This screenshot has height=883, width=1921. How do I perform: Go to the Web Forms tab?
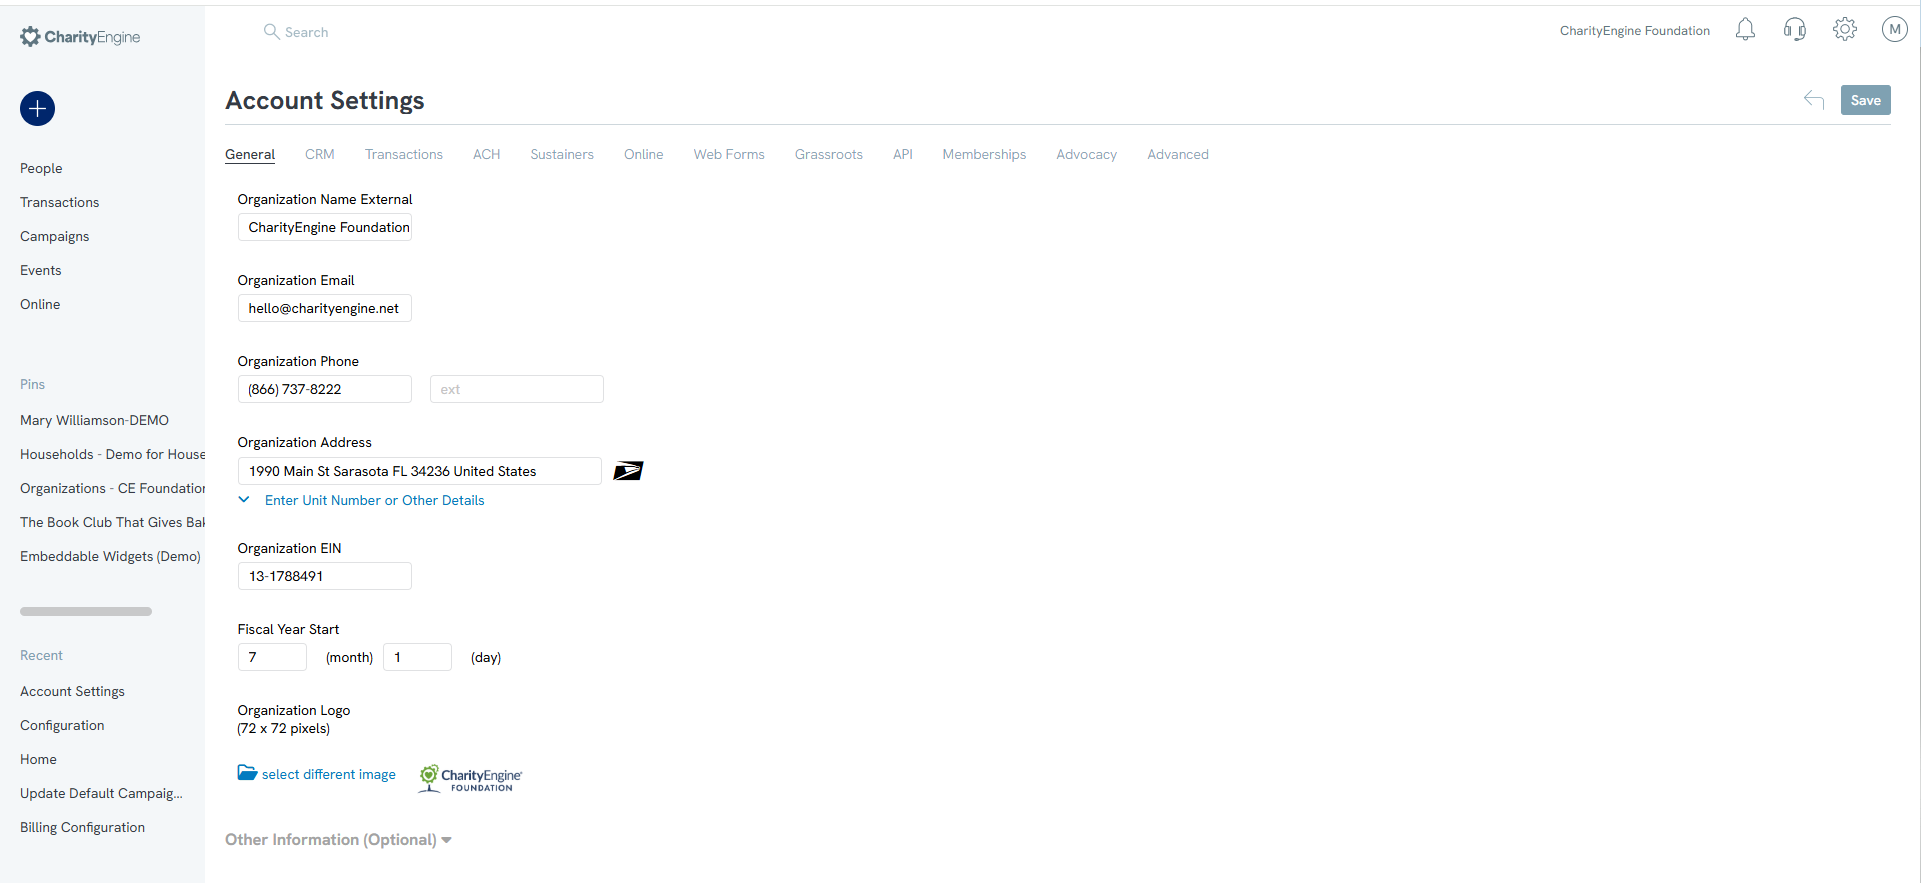pos(729,154)
